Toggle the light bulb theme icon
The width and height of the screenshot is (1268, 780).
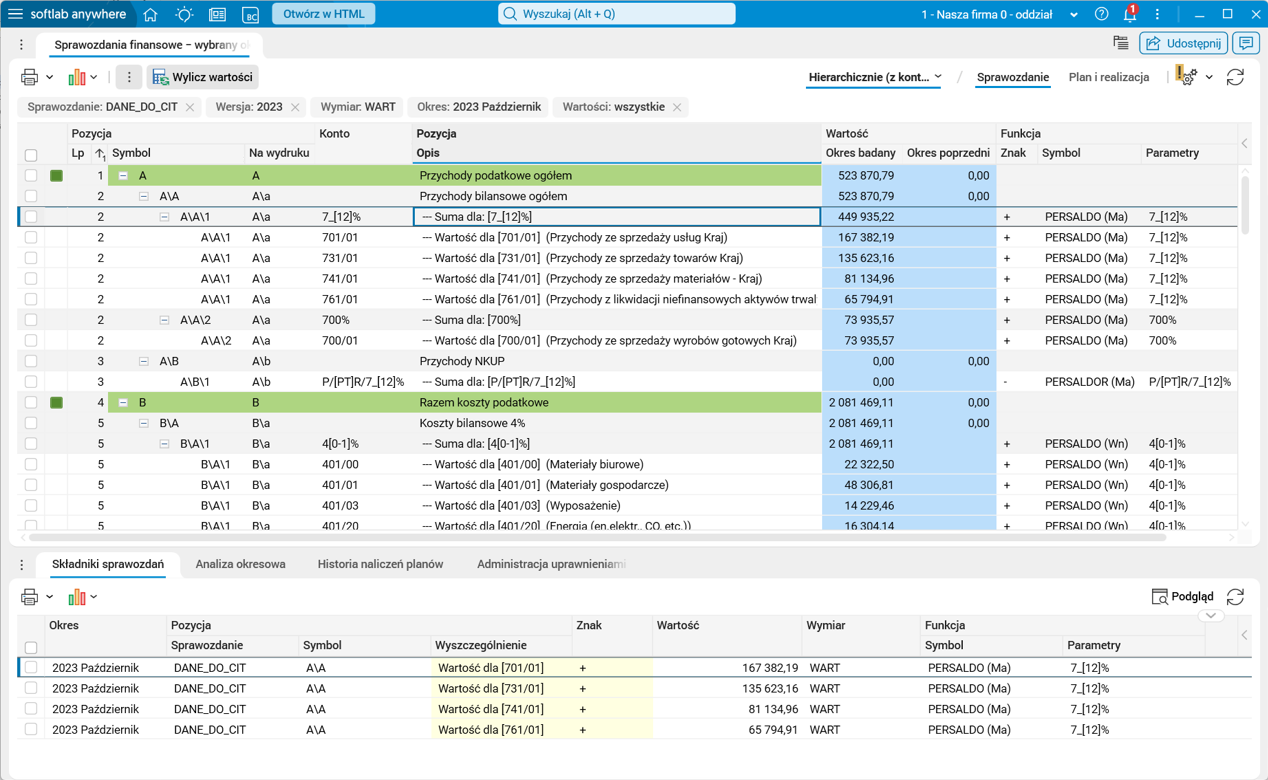click(x=184, y=14)
